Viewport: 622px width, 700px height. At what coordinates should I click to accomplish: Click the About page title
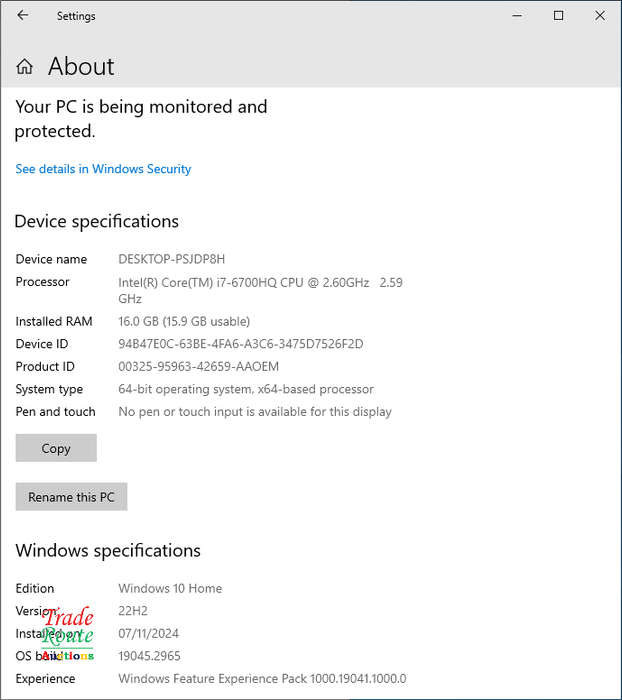pos(81,67)
